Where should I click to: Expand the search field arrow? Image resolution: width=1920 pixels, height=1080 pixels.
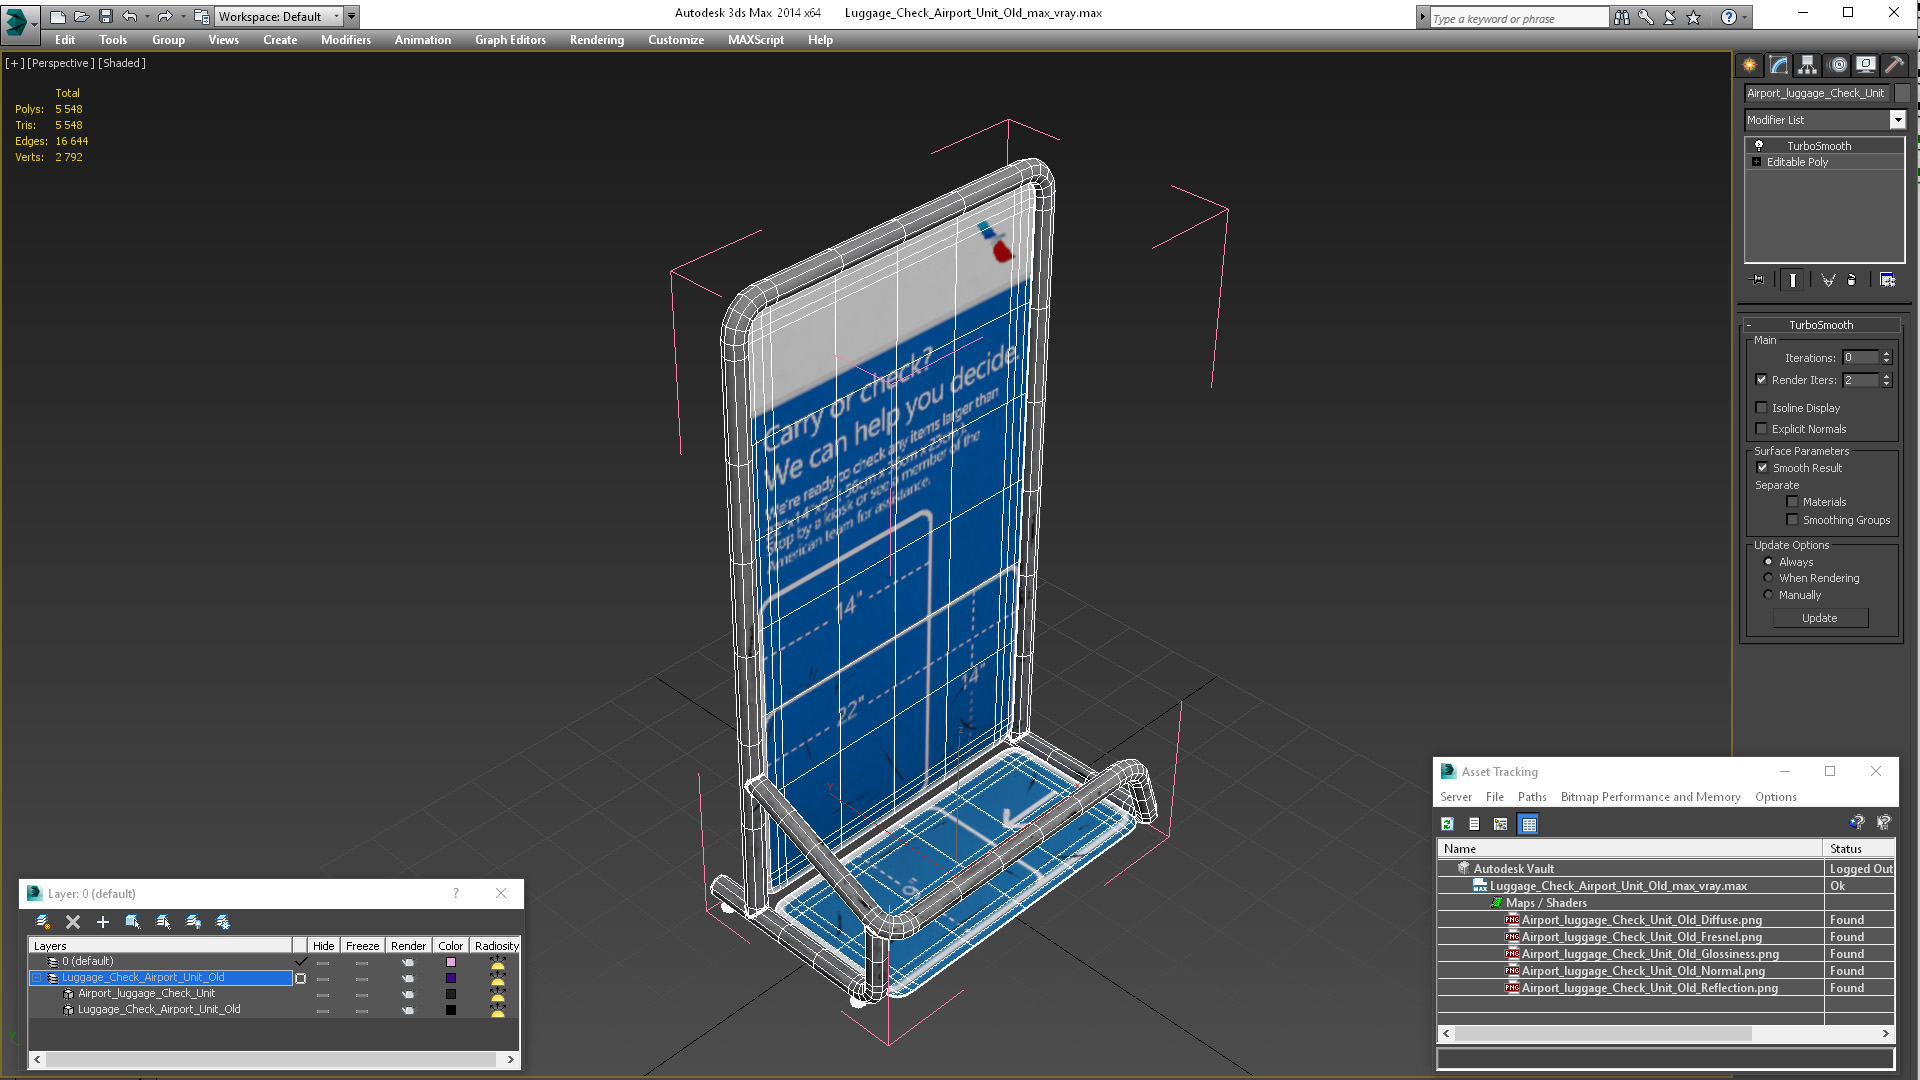tap(1422, 17)
